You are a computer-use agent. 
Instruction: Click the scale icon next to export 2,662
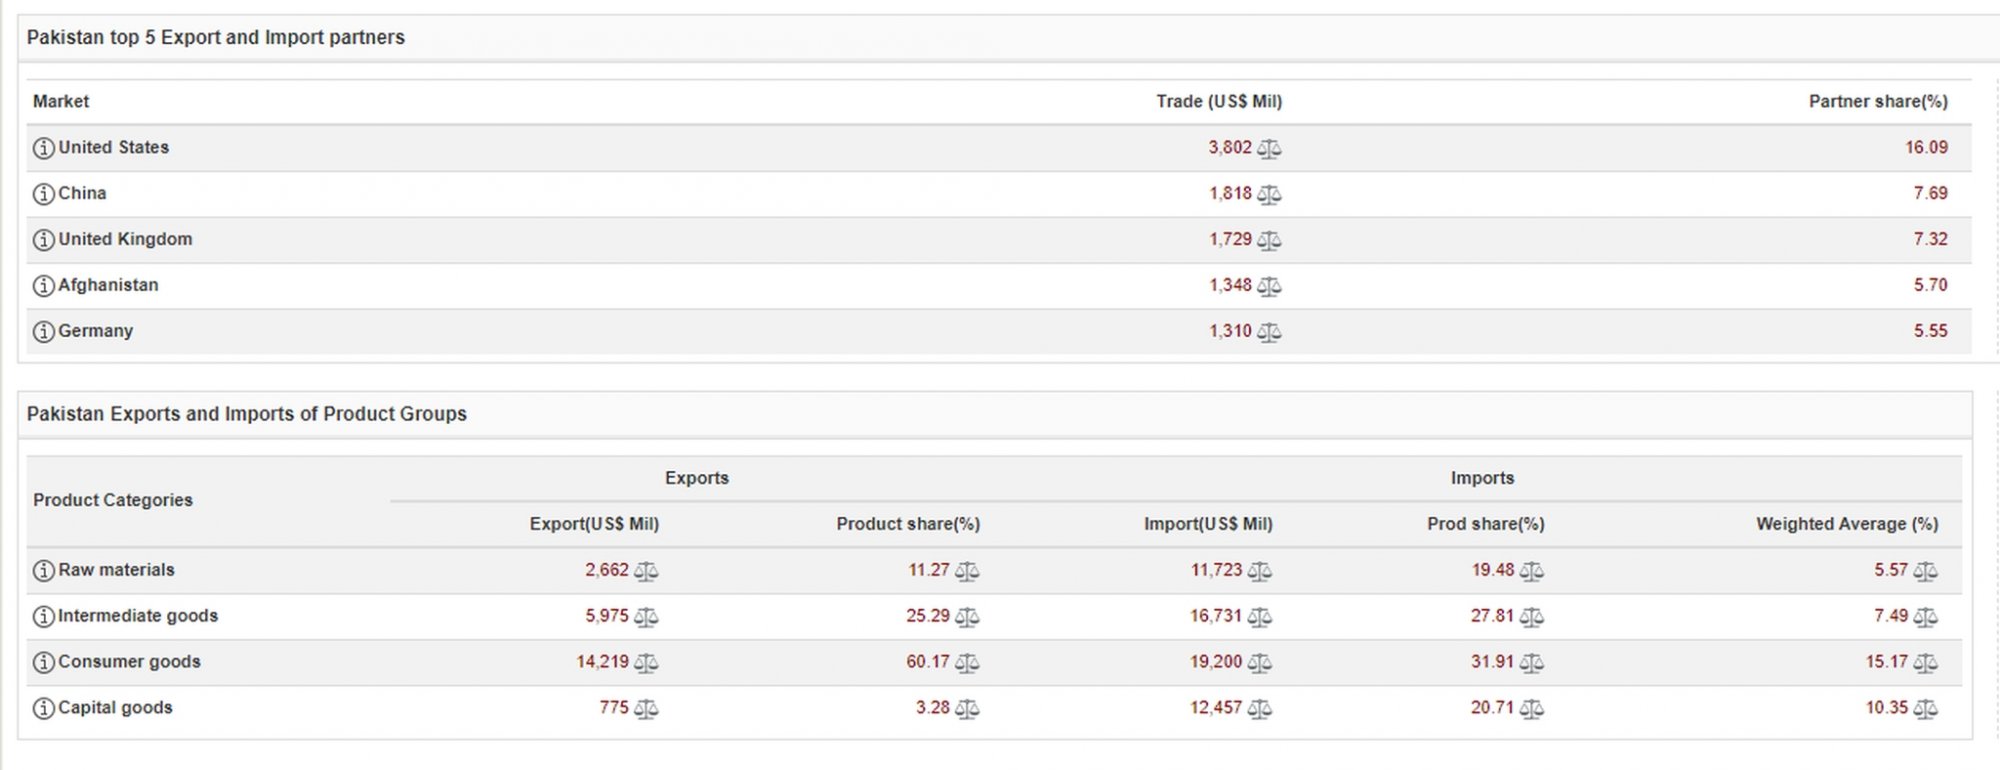point(646,572)
